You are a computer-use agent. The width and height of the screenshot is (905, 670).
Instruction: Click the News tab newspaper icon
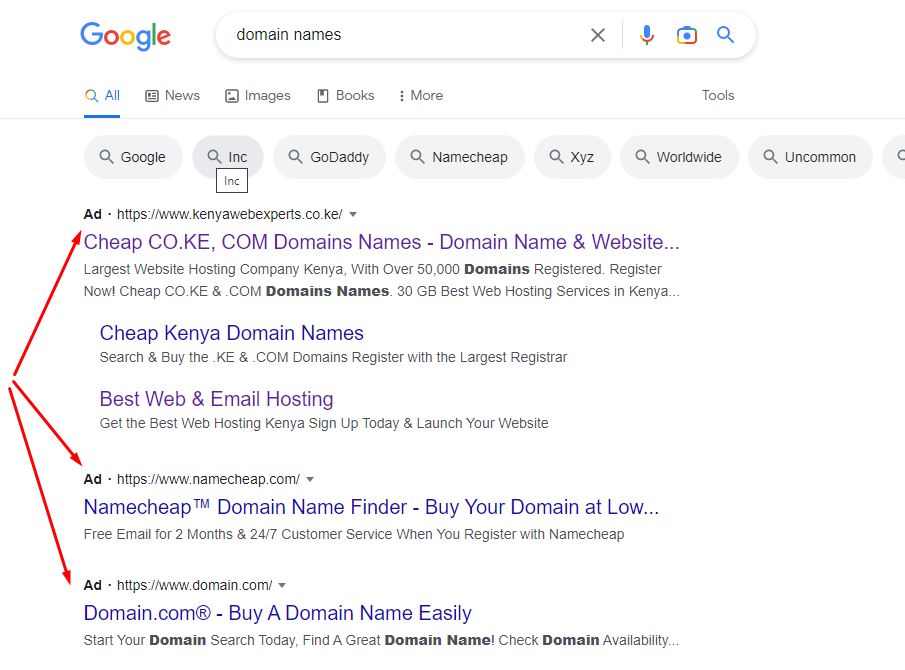tap(152, 96)
